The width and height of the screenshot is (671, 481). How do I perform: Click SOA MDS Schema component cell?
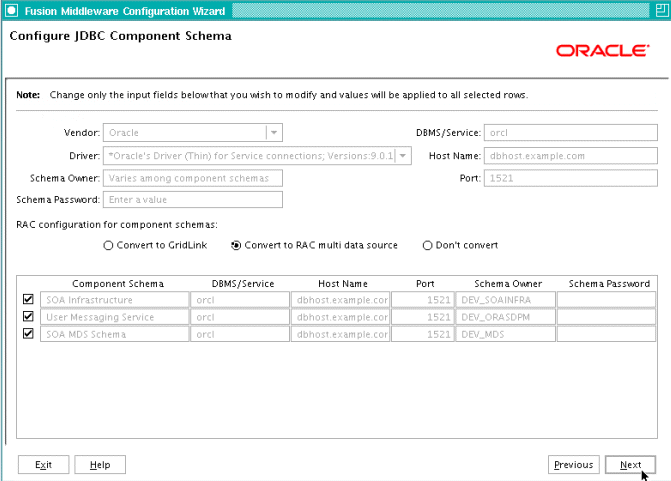tap(115, 334)
